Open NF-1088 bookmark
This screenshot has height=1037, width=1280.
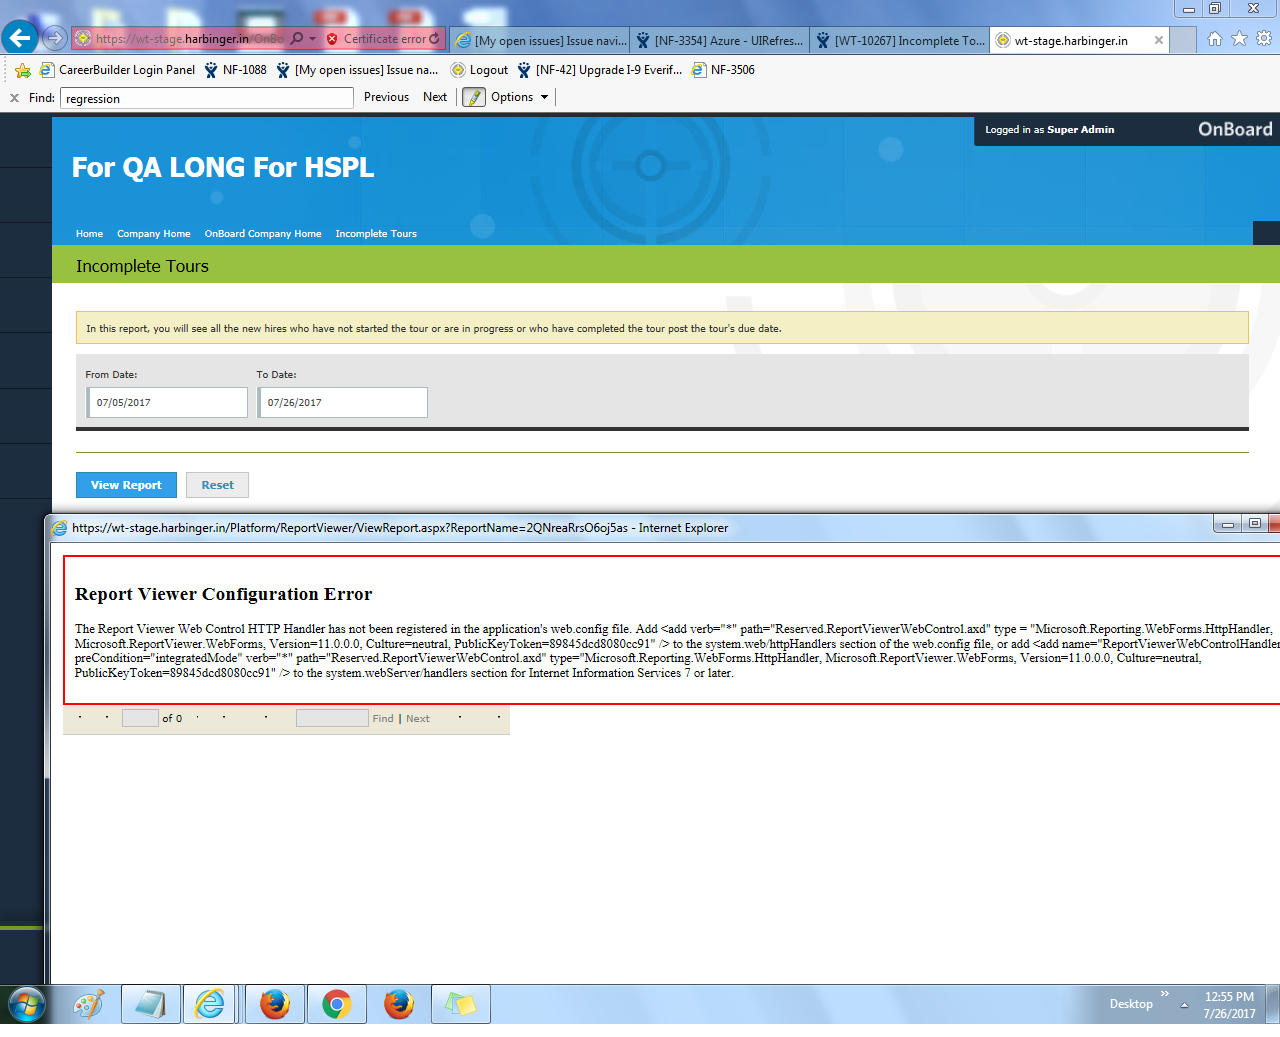point(235,70)
